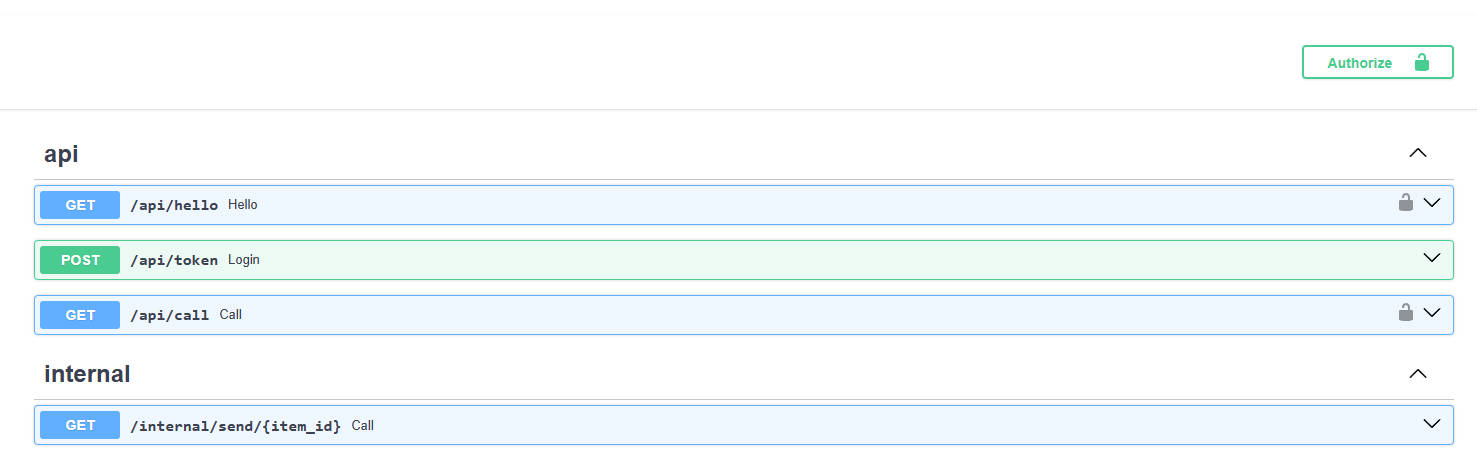Click the POST badge for /api/token
This screenshot has width=1477, height=462.
[80, 260]
